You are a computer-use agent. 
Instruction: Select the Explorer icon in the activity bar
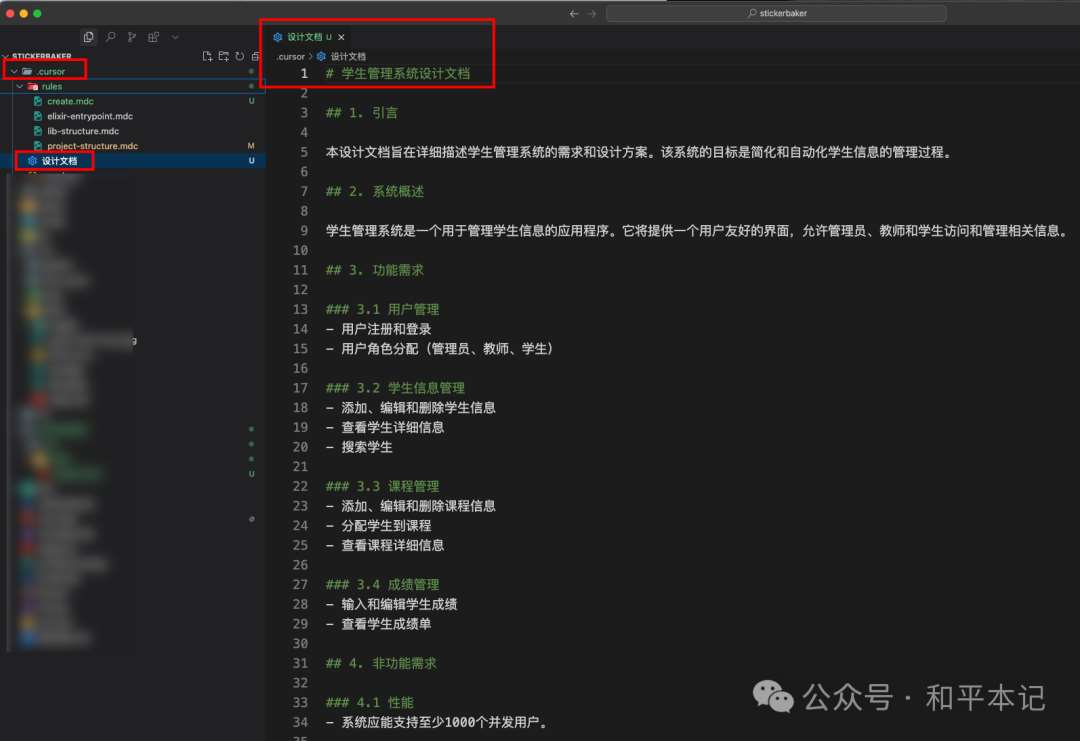(x=88, y=36)
